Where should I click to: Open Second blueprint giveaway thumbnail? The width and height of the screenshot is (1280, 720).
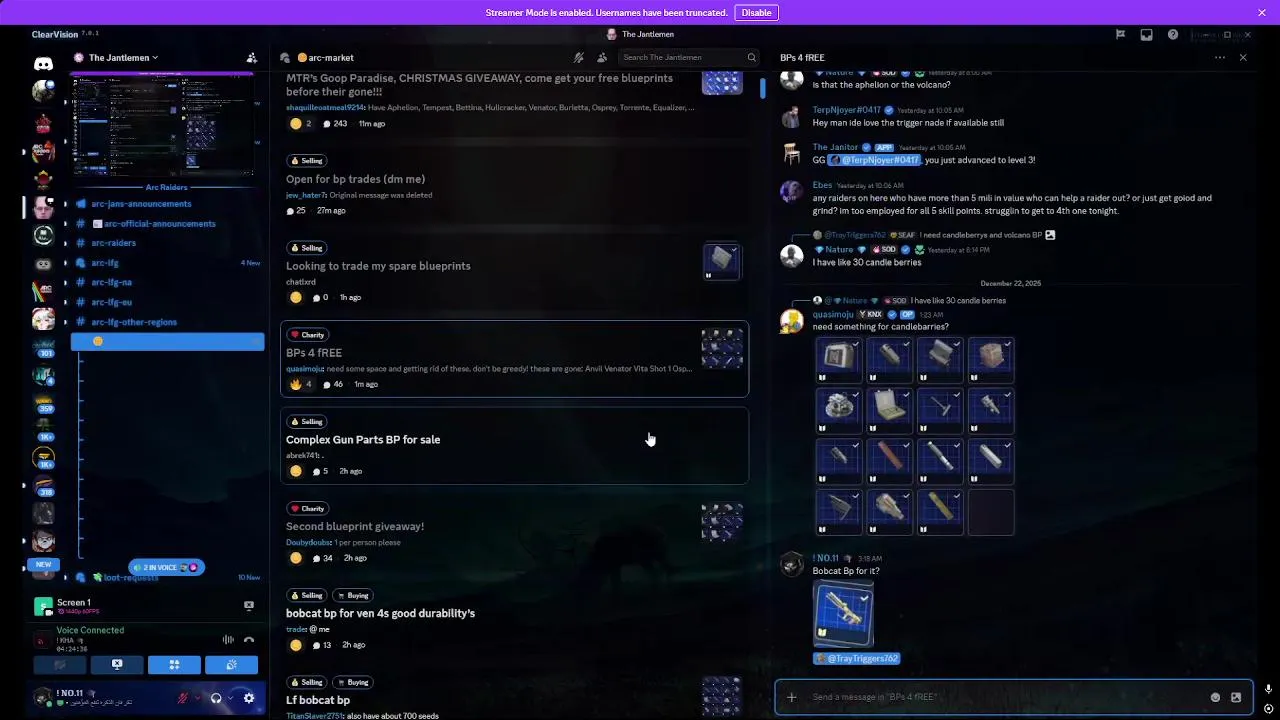coord(722,522)
